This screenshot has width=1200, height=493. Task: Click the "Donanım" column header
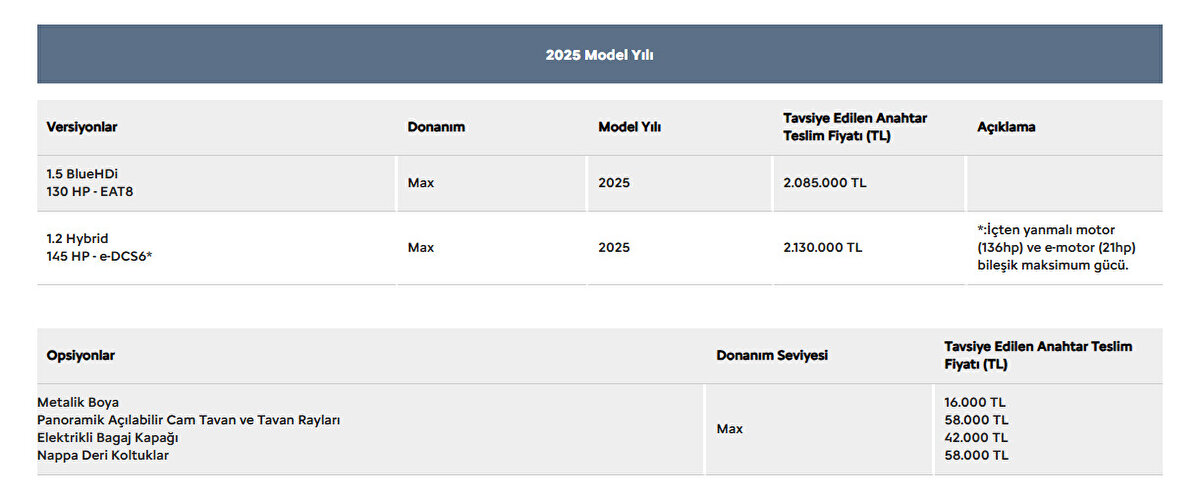436,127
